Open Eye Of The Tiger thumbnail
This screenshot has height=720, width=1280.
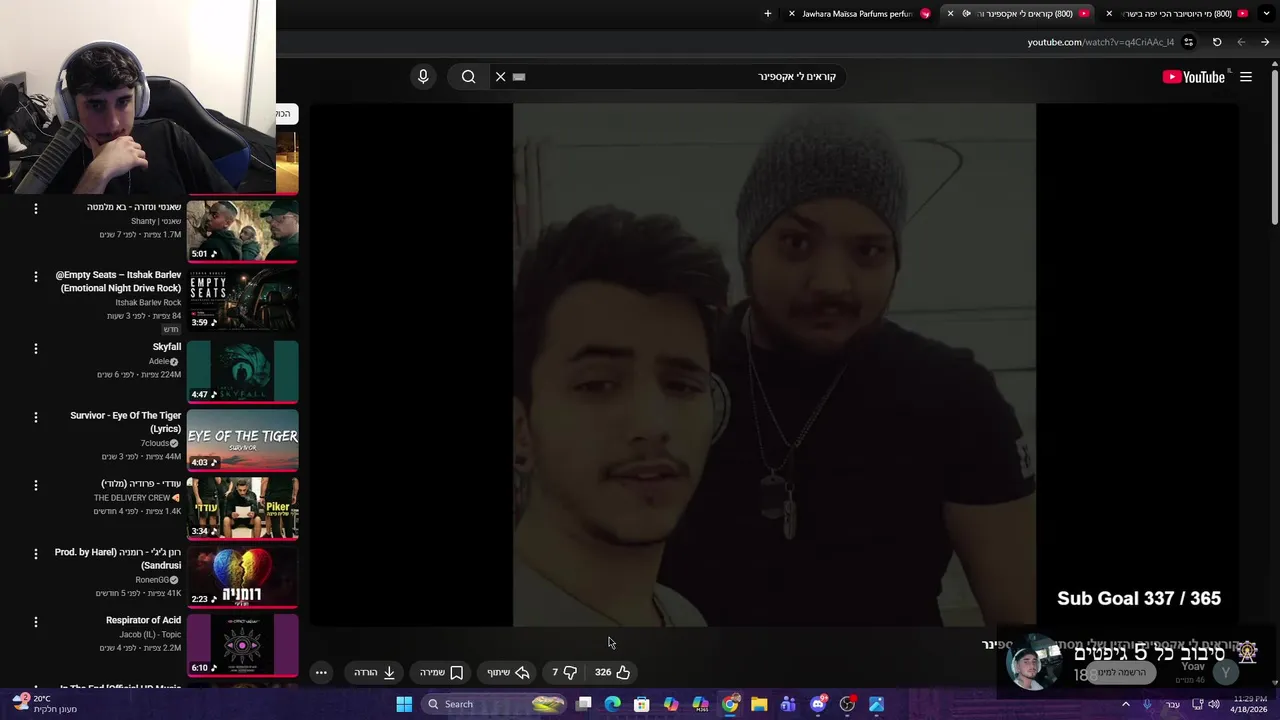[242, 439]
